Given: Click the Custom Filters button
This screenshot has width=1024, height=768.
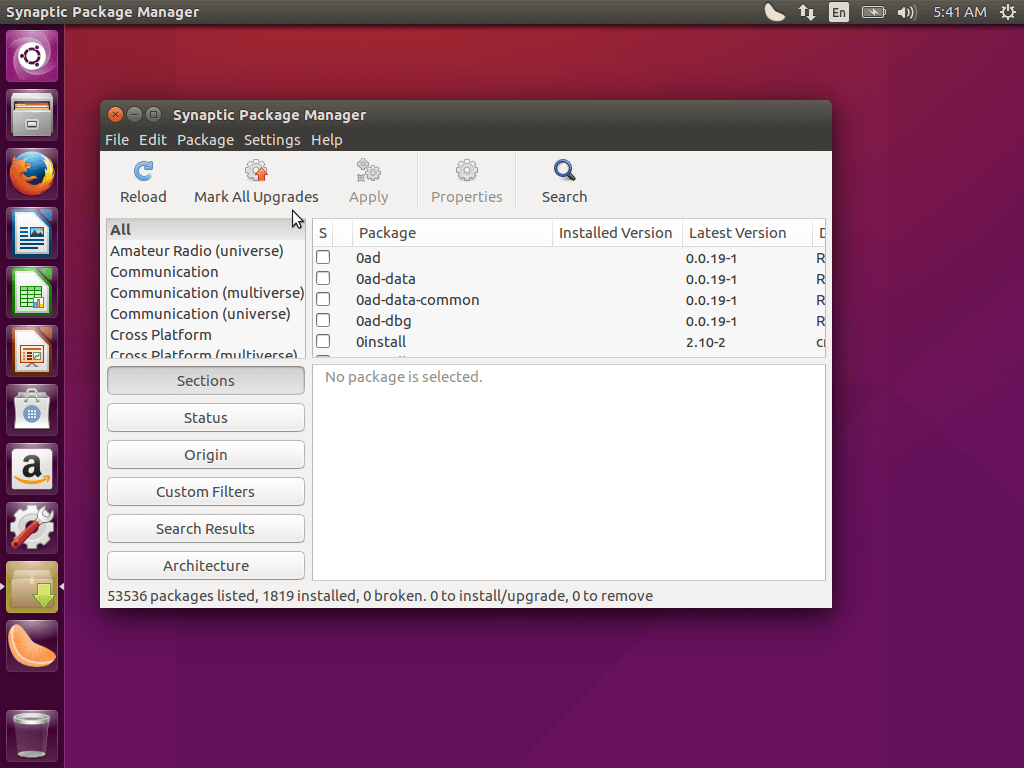Looking at the screenshot, I should coord(205,491).
